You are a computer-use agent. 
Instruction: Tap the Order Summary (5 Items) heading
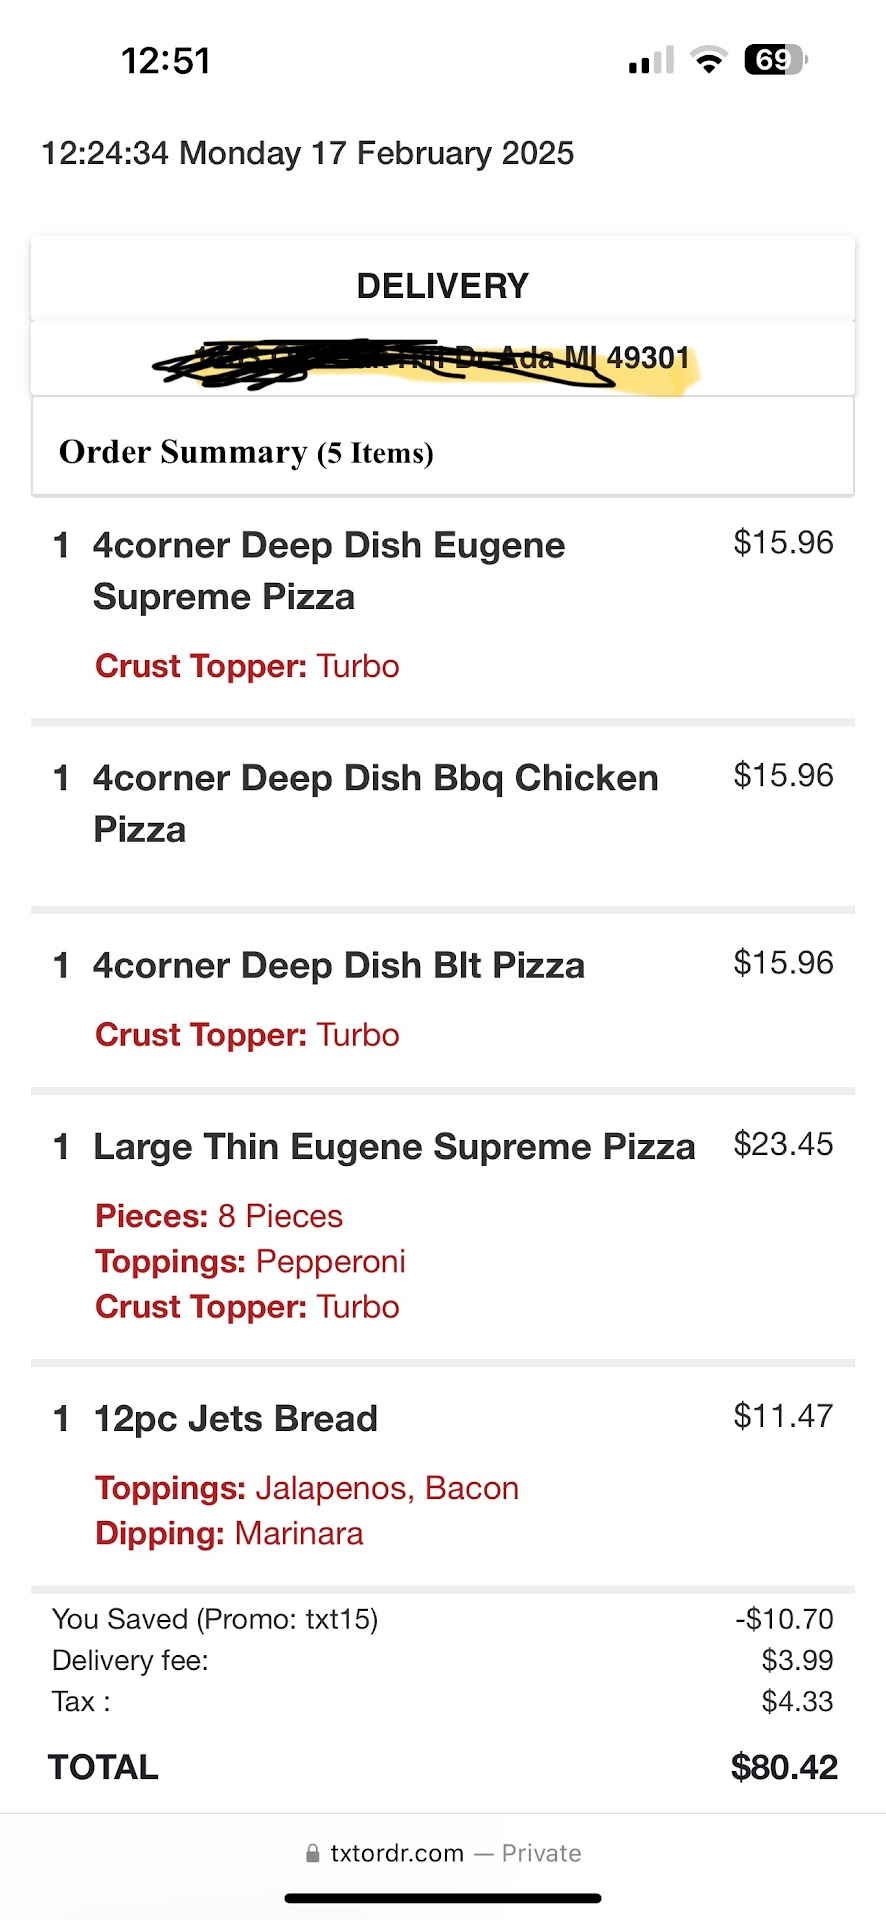pos(246,453)
